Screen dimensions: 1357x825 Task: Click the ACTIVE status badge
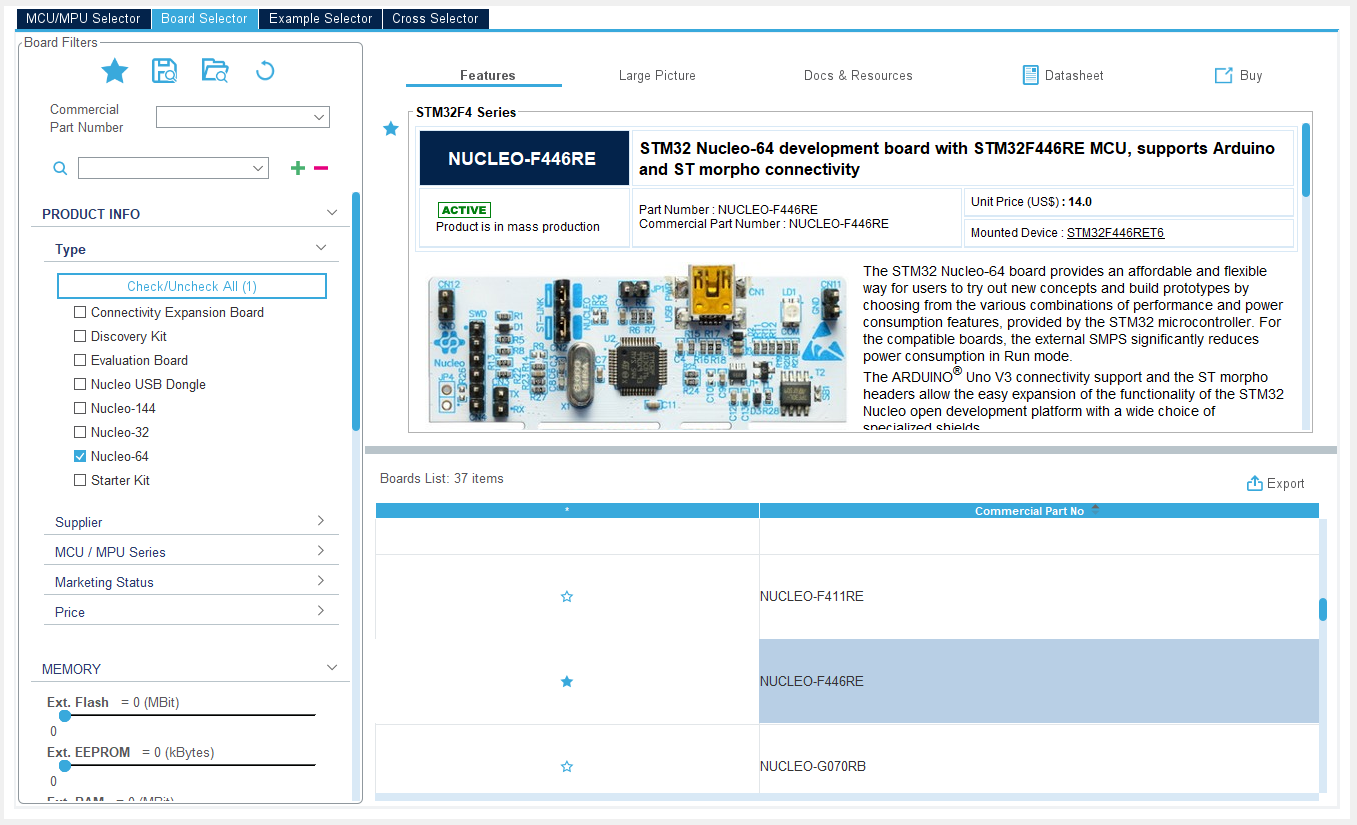[464, 210]
